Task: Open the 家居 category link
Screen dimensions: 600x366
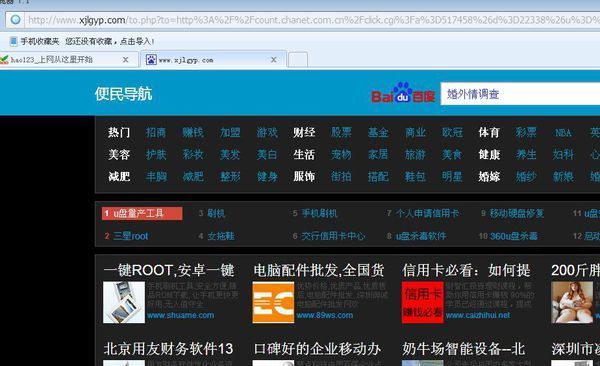Action: (378, 155)
